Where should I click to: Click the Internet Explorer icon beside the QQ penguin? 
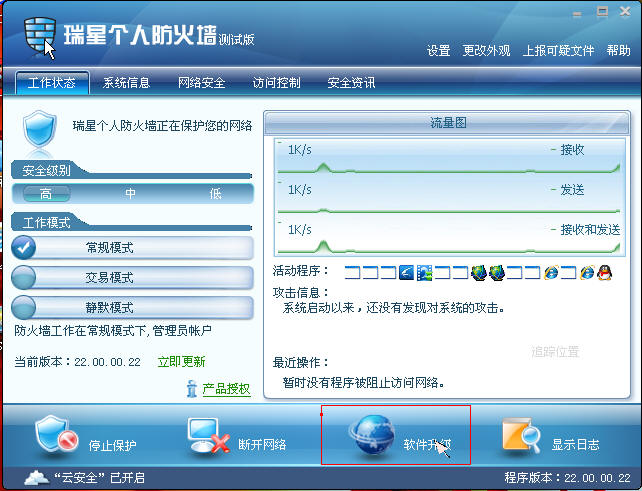pyautogui.click(x=587, y=272)
